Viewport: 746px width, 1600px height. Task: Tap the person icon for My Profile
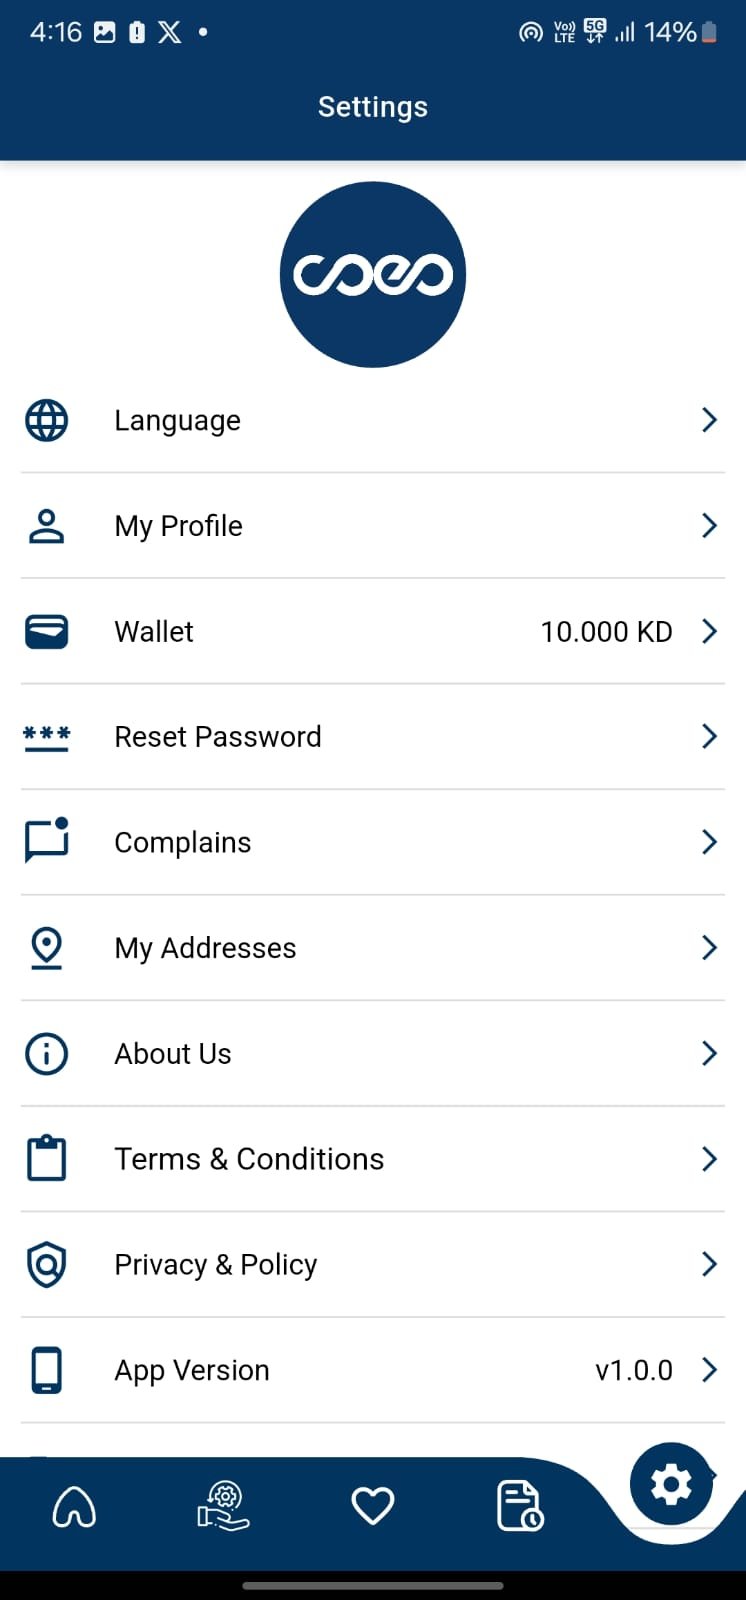coord(46,526)
